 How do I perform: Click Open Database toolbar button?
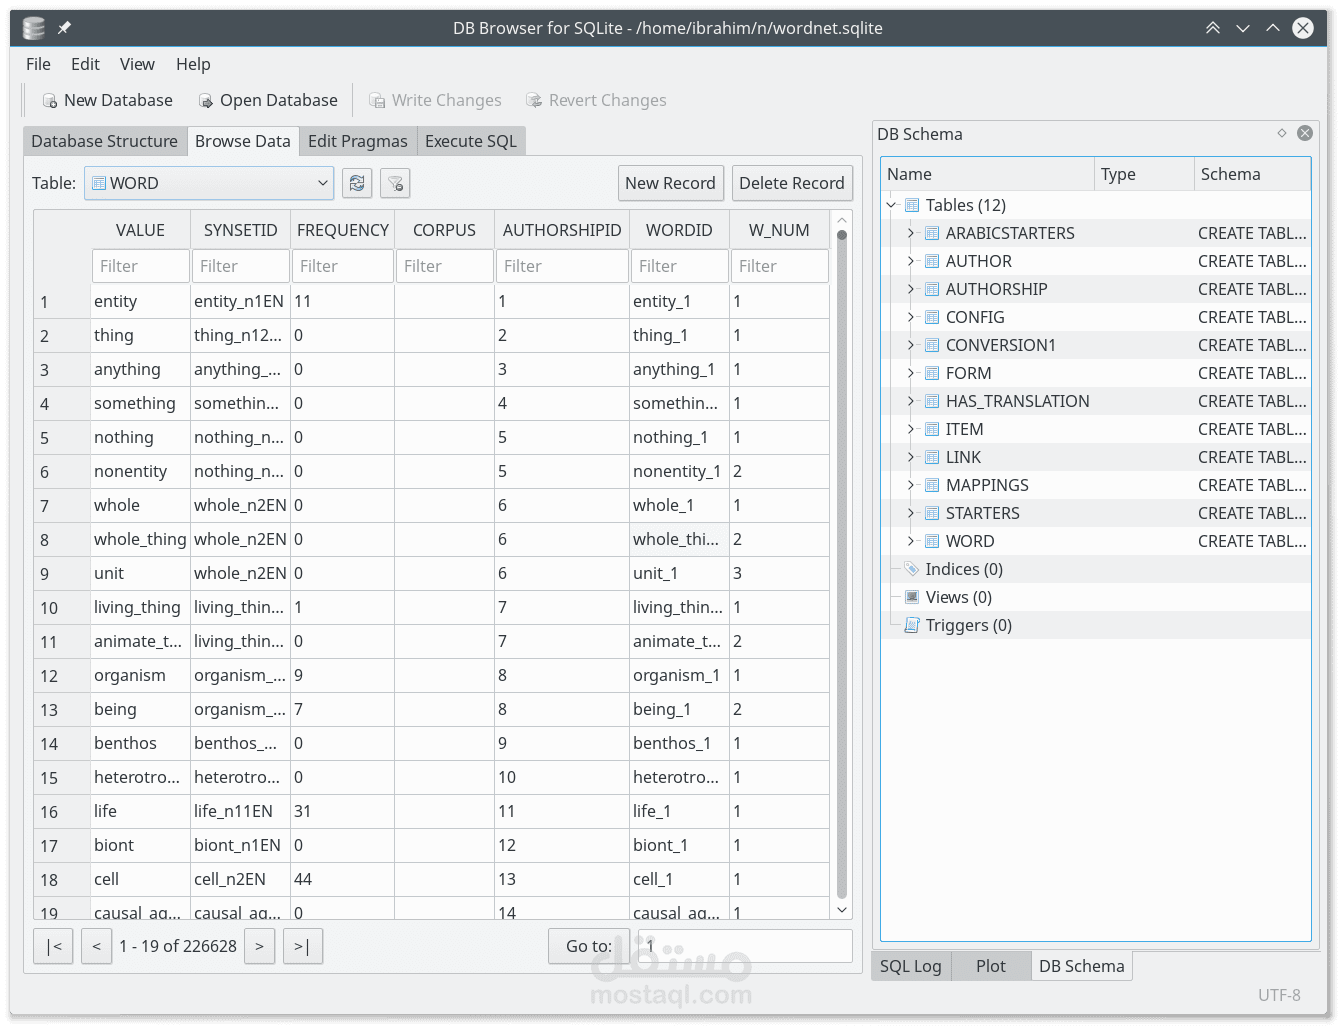(268, 100)
